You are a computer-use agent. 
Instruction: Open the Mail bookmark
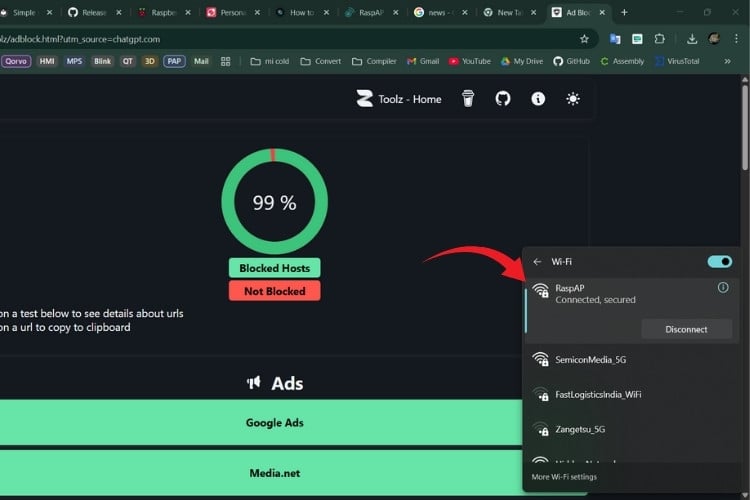coord(201,61)
